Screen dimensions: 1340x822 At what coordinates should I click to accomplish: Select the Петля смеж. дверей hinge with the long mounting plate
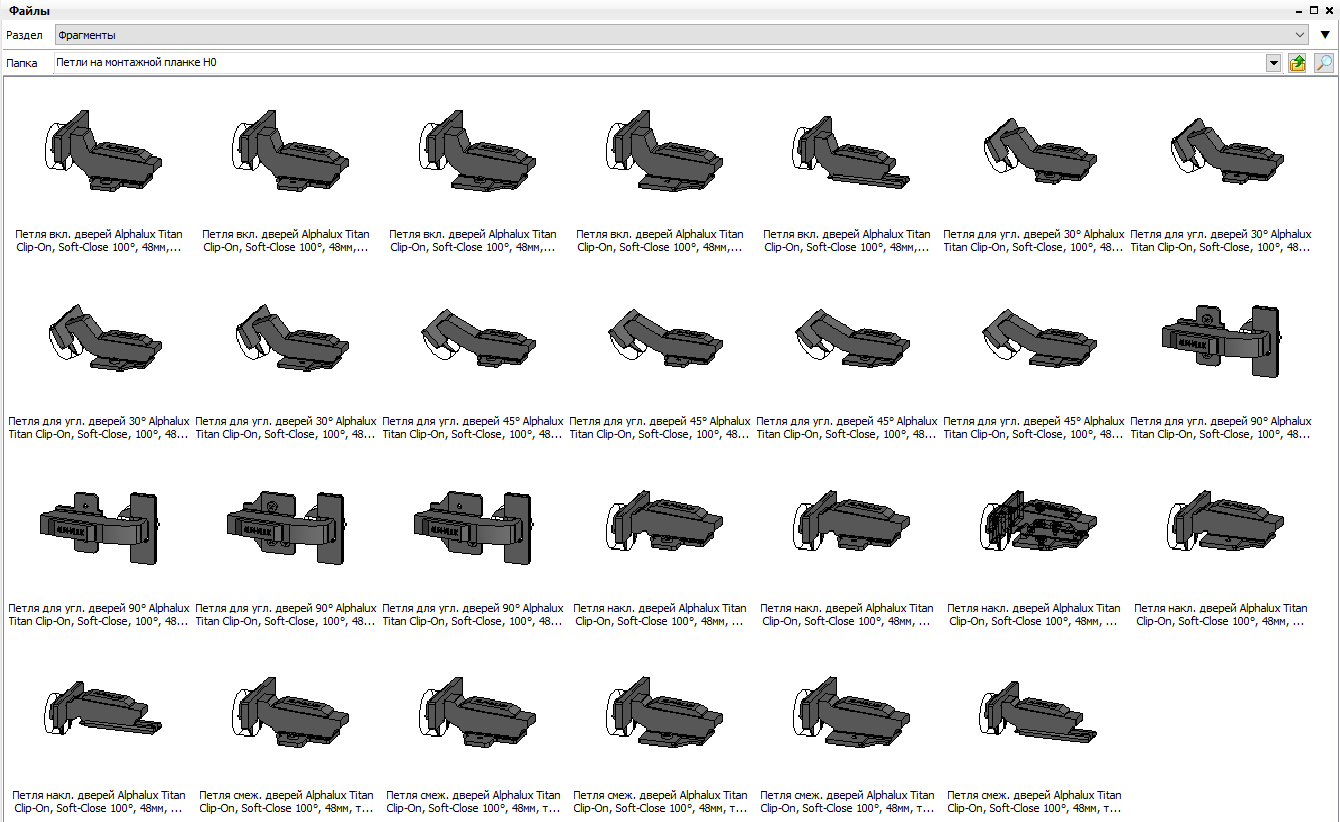pos(1034,745)
